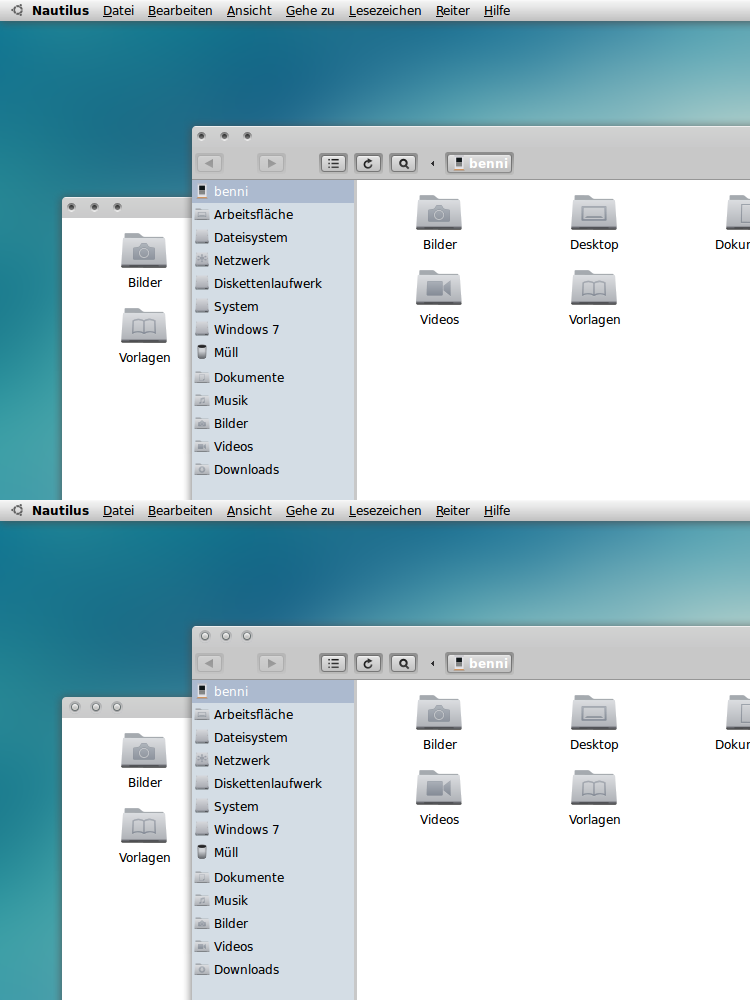Click Forward arrow in lower Nautilus toolbar
This screenshot has height=1000, width=750.
click(x=271, y=663)
